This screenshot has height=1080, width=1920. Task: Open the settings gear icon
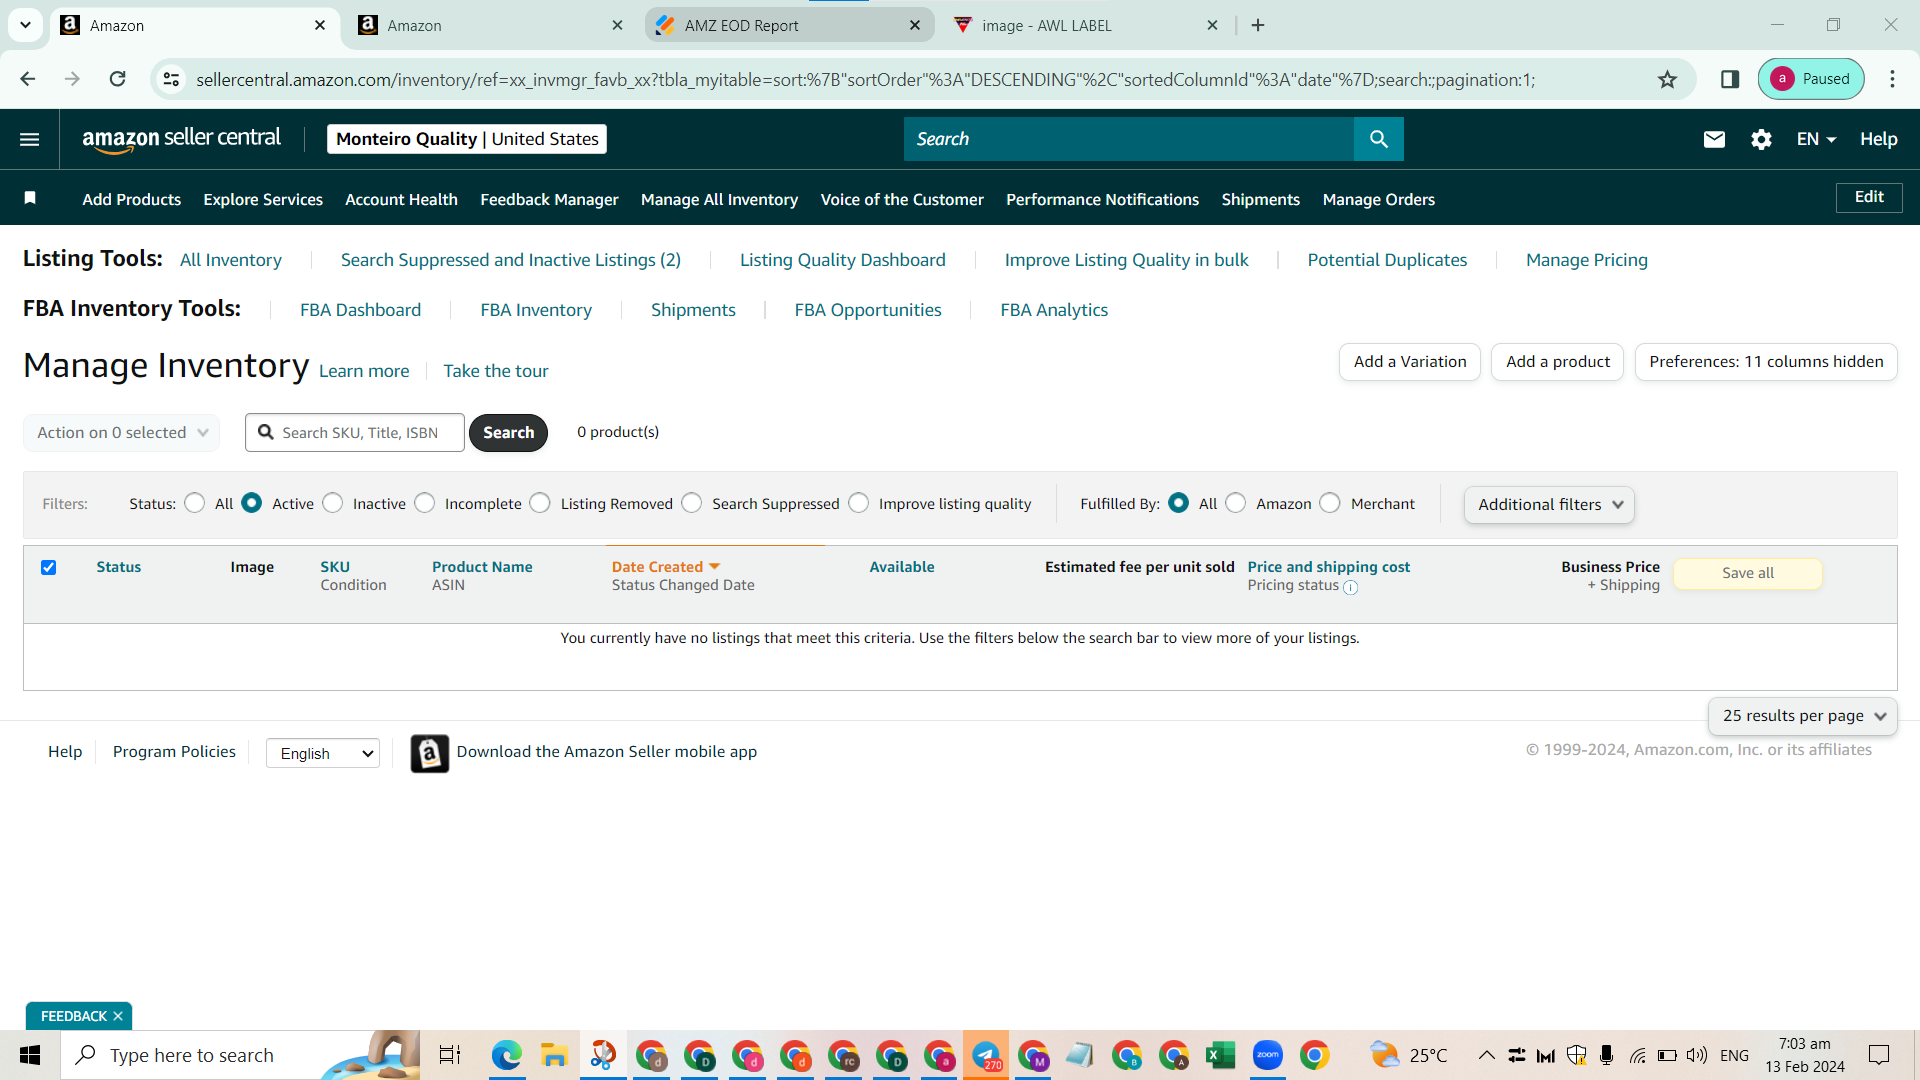coord(1761,139)
